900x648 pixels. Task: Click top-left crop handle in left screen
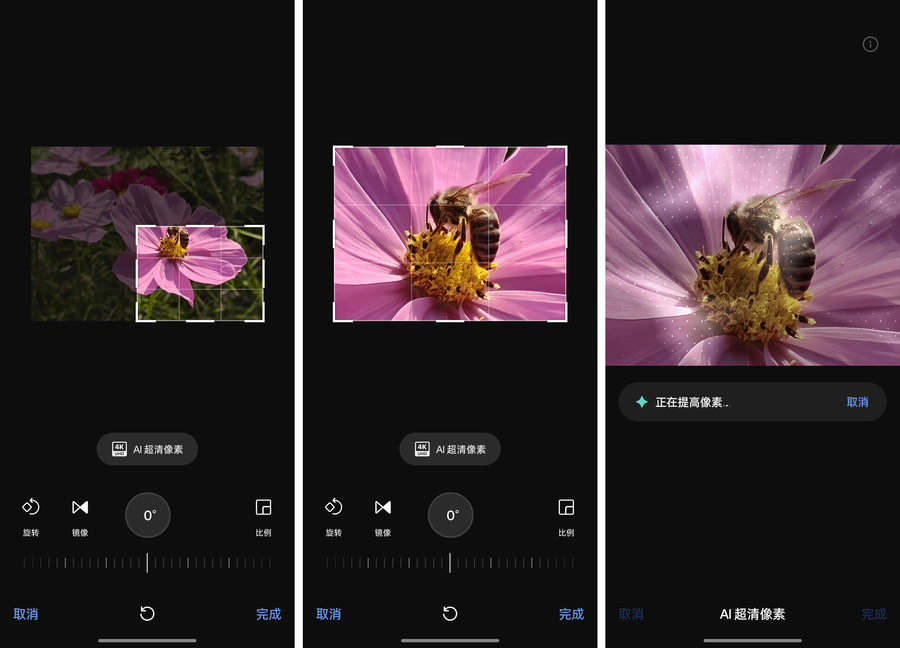137,227
